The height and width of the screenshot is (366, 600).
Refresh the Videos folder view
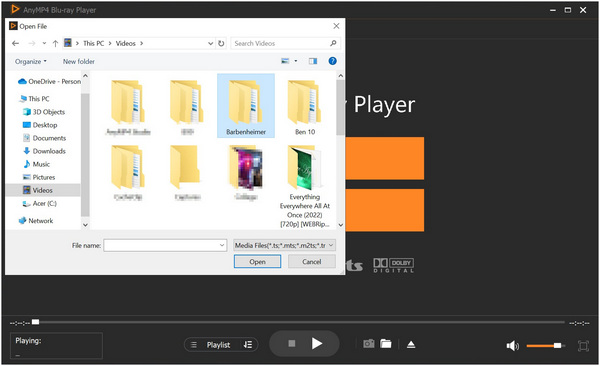(221, 43)
